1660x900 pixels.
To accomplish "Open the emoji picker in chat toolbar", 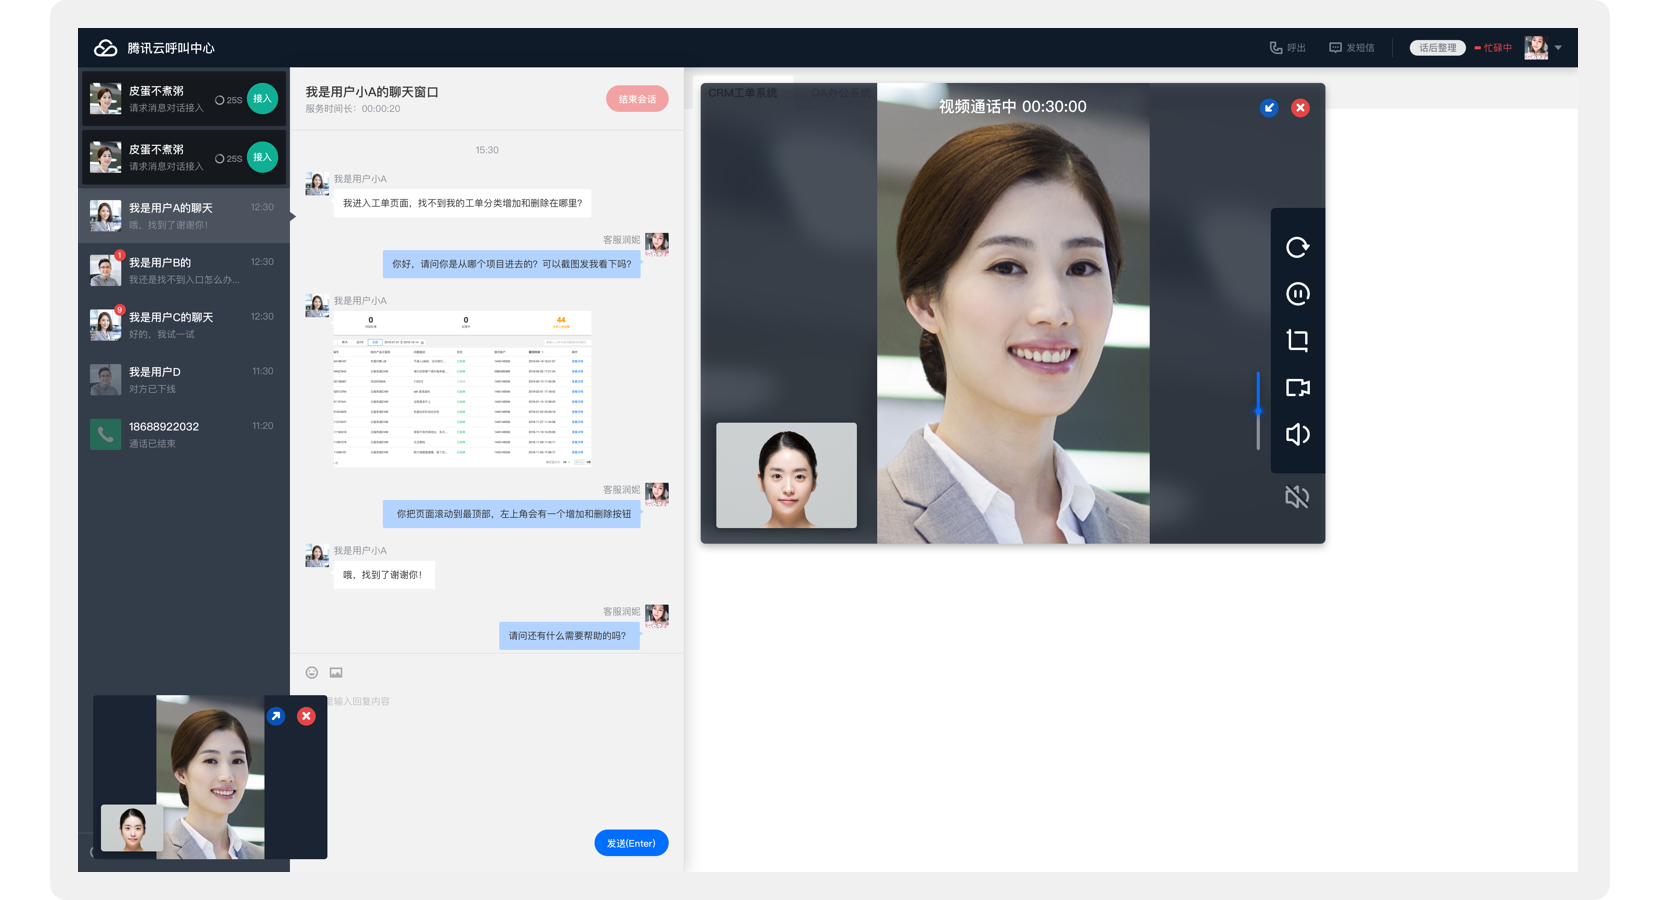I will (x=312, y=673).
